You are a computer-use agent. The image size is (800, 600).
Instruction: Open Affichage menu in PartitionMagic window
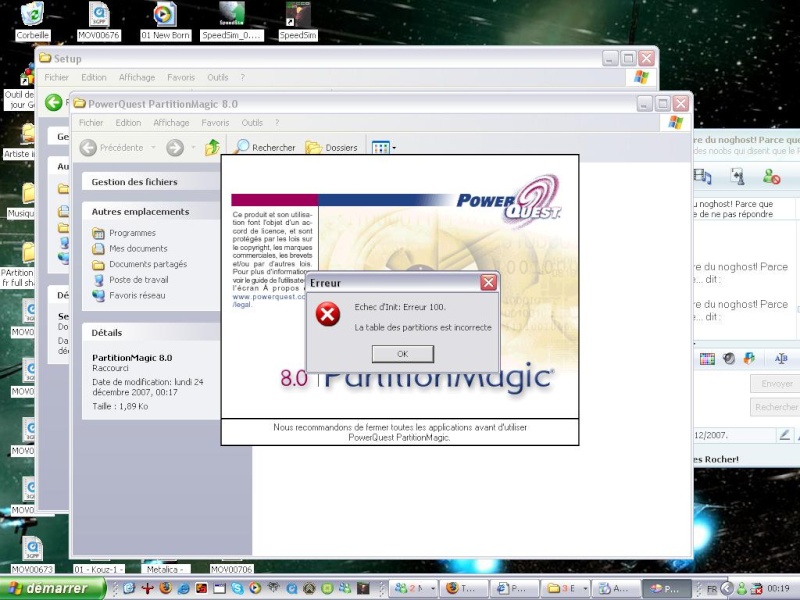point(171,122)
